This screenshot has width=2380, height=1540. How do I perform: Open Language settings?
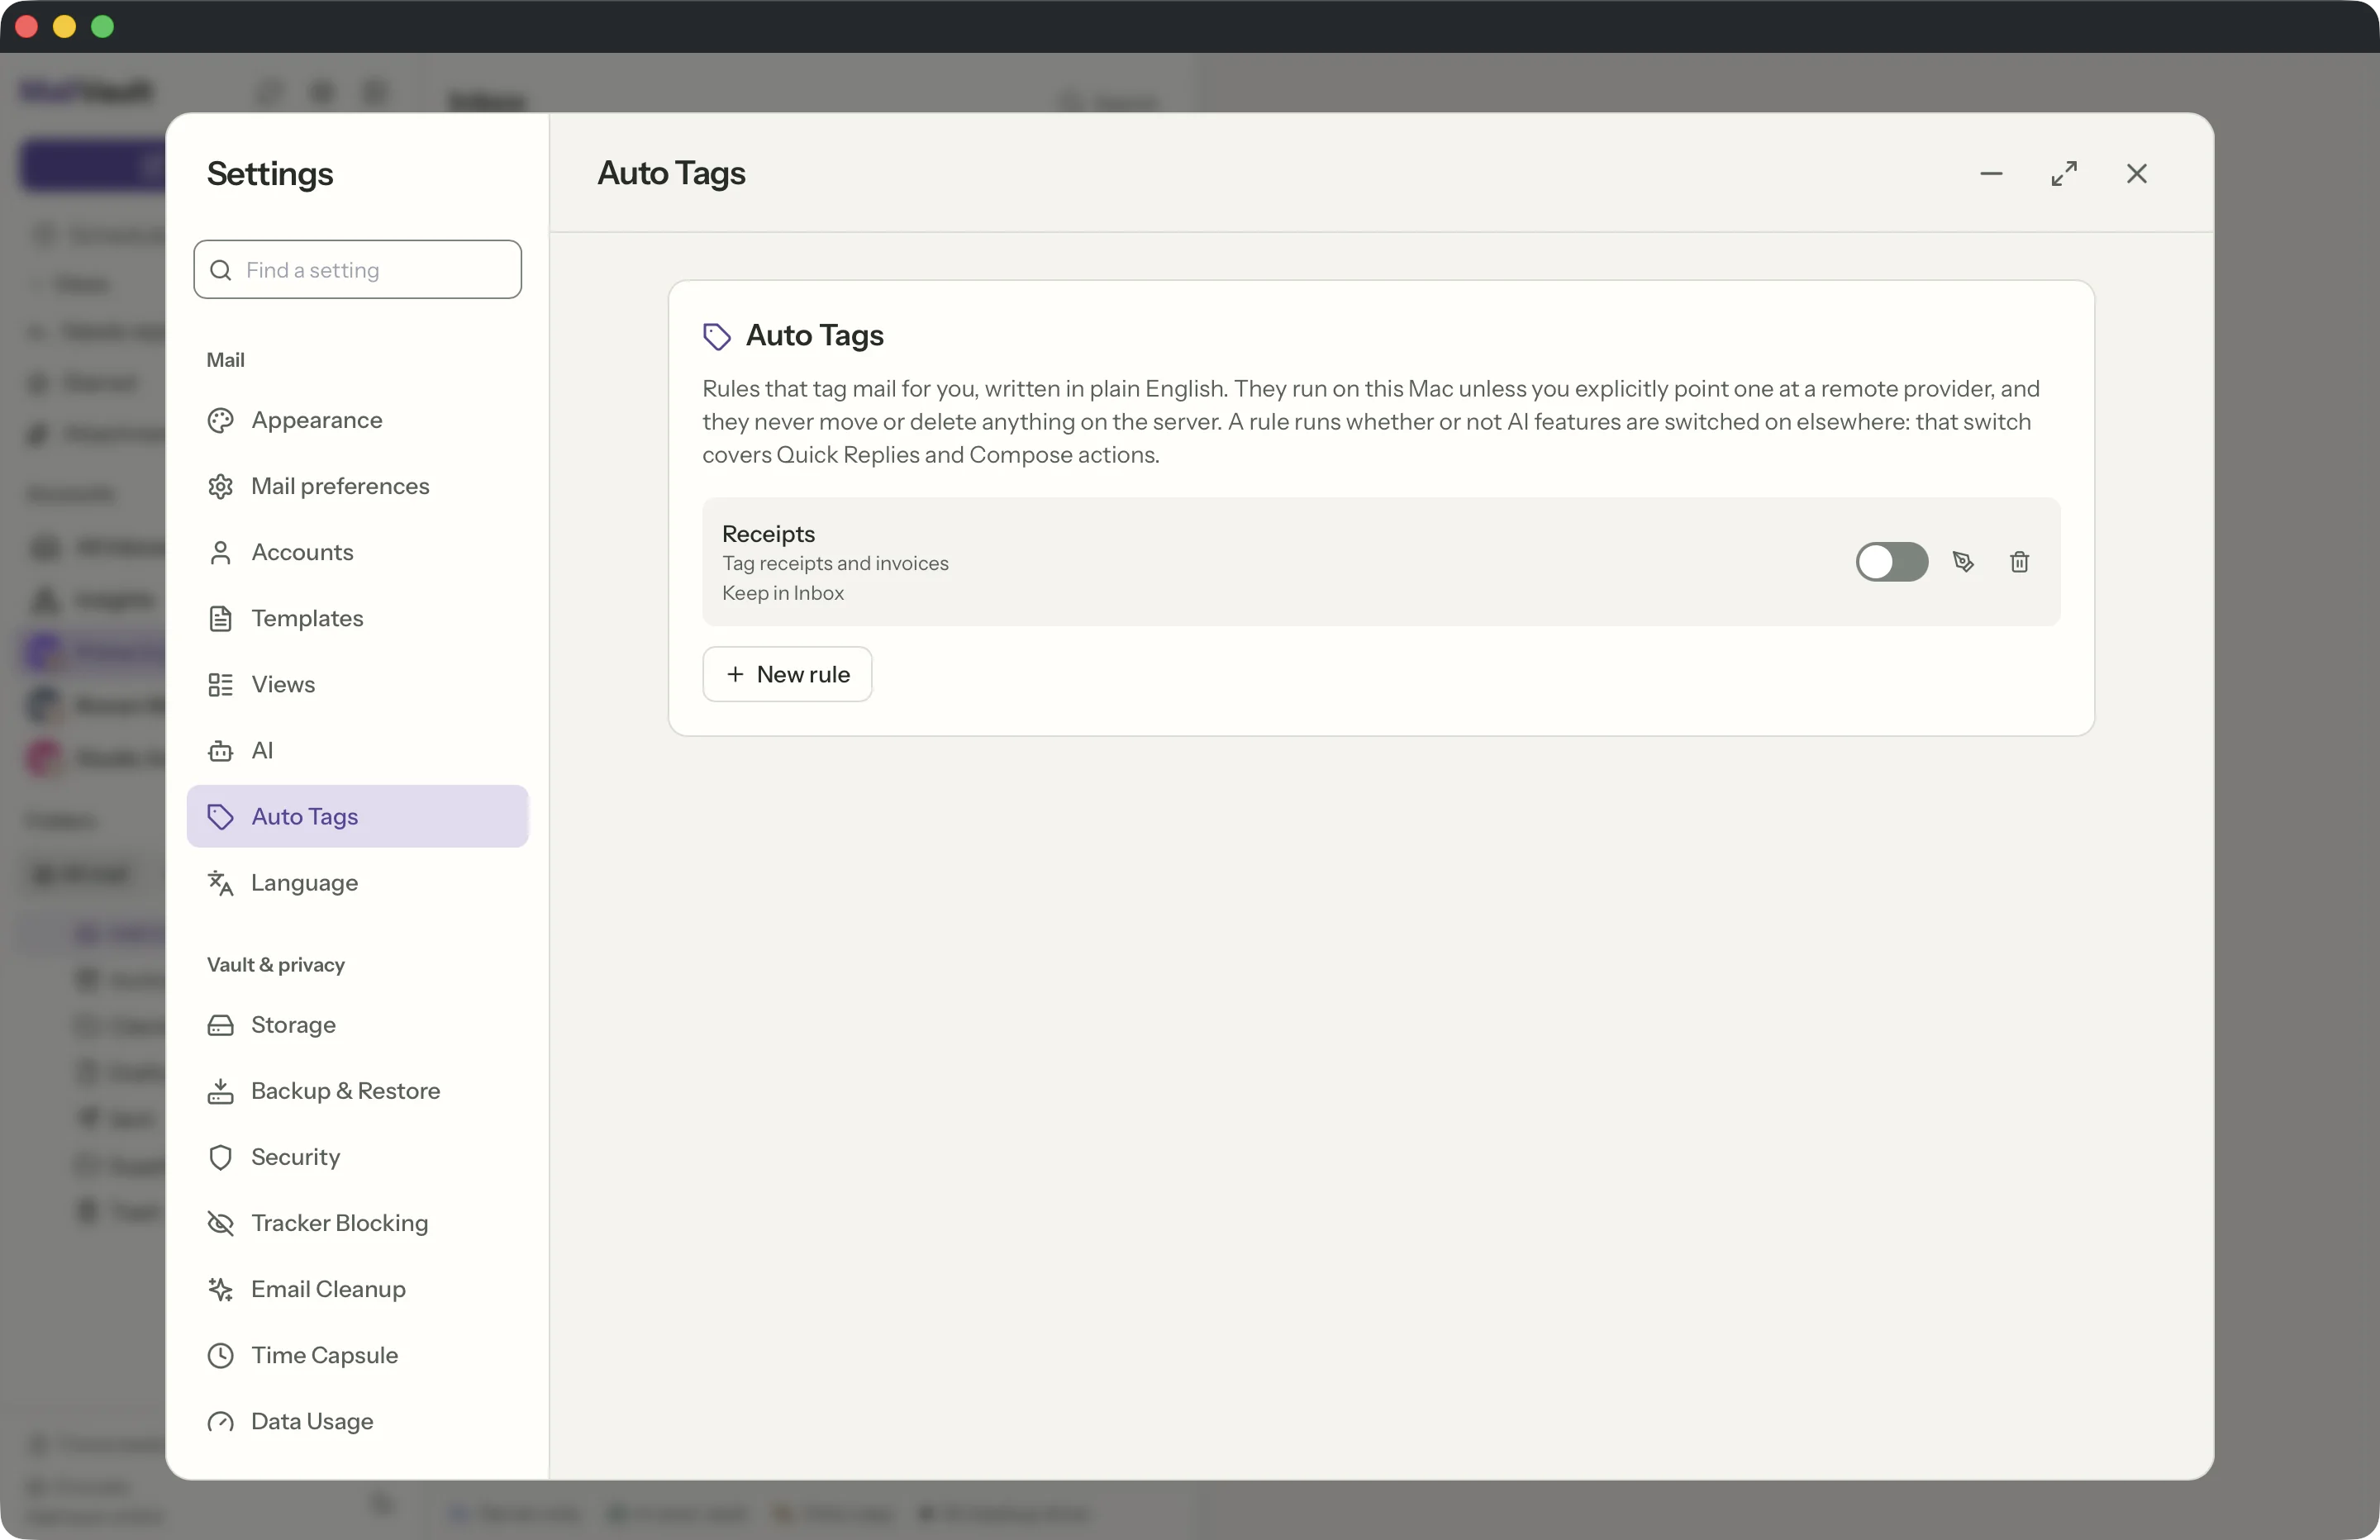click(x=357, y=882)
